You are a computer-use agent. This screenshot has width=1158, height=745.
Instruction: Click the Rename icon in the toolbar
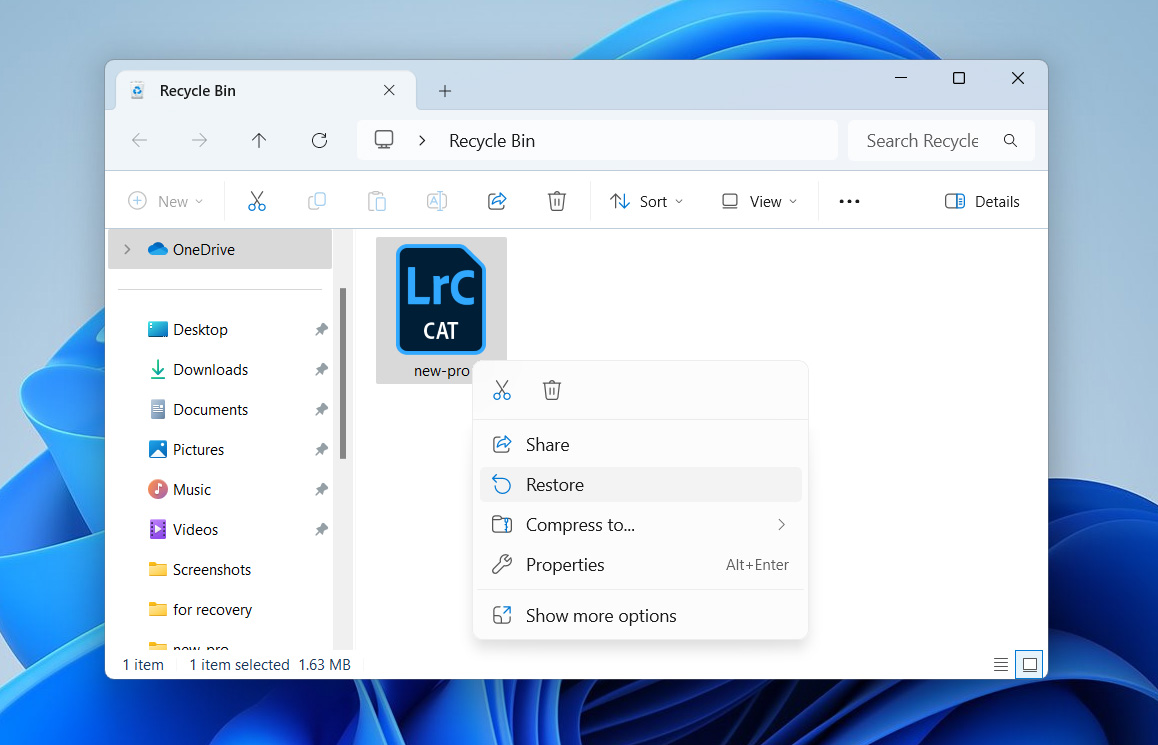tap(436, 201)
